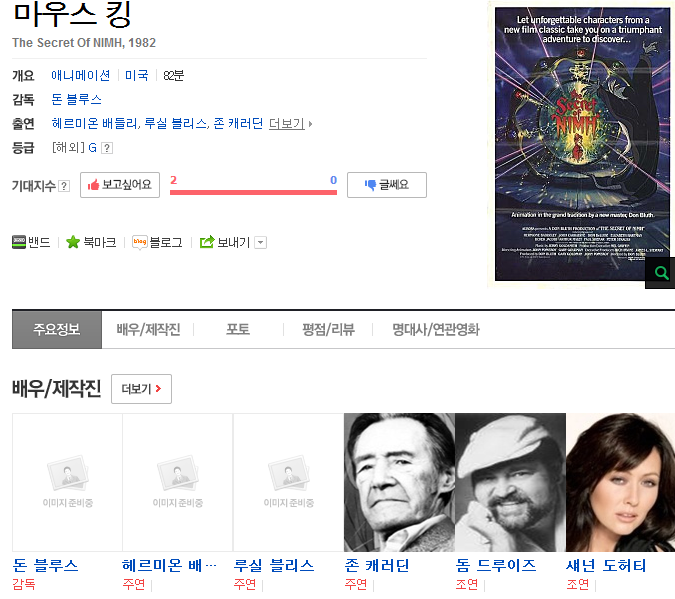
Task: Open the Secret of NIMH poster image
Action: [x=581, y=144]
